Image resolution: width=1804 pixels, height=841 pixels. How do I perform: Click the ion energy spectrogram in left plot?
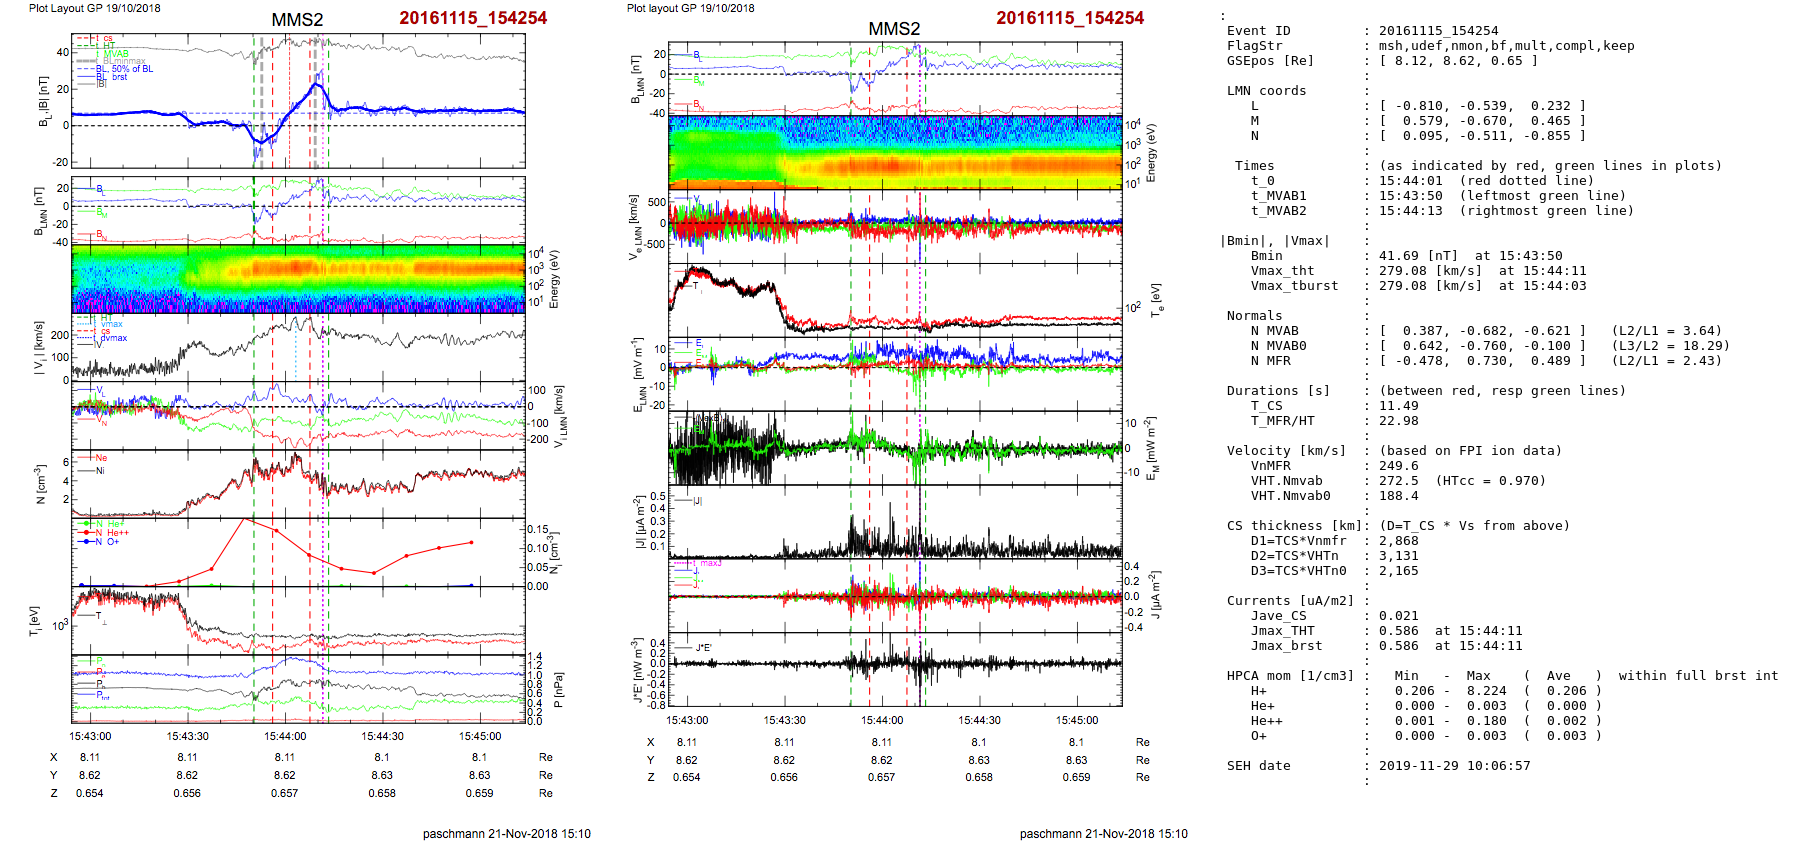(298, 279)
